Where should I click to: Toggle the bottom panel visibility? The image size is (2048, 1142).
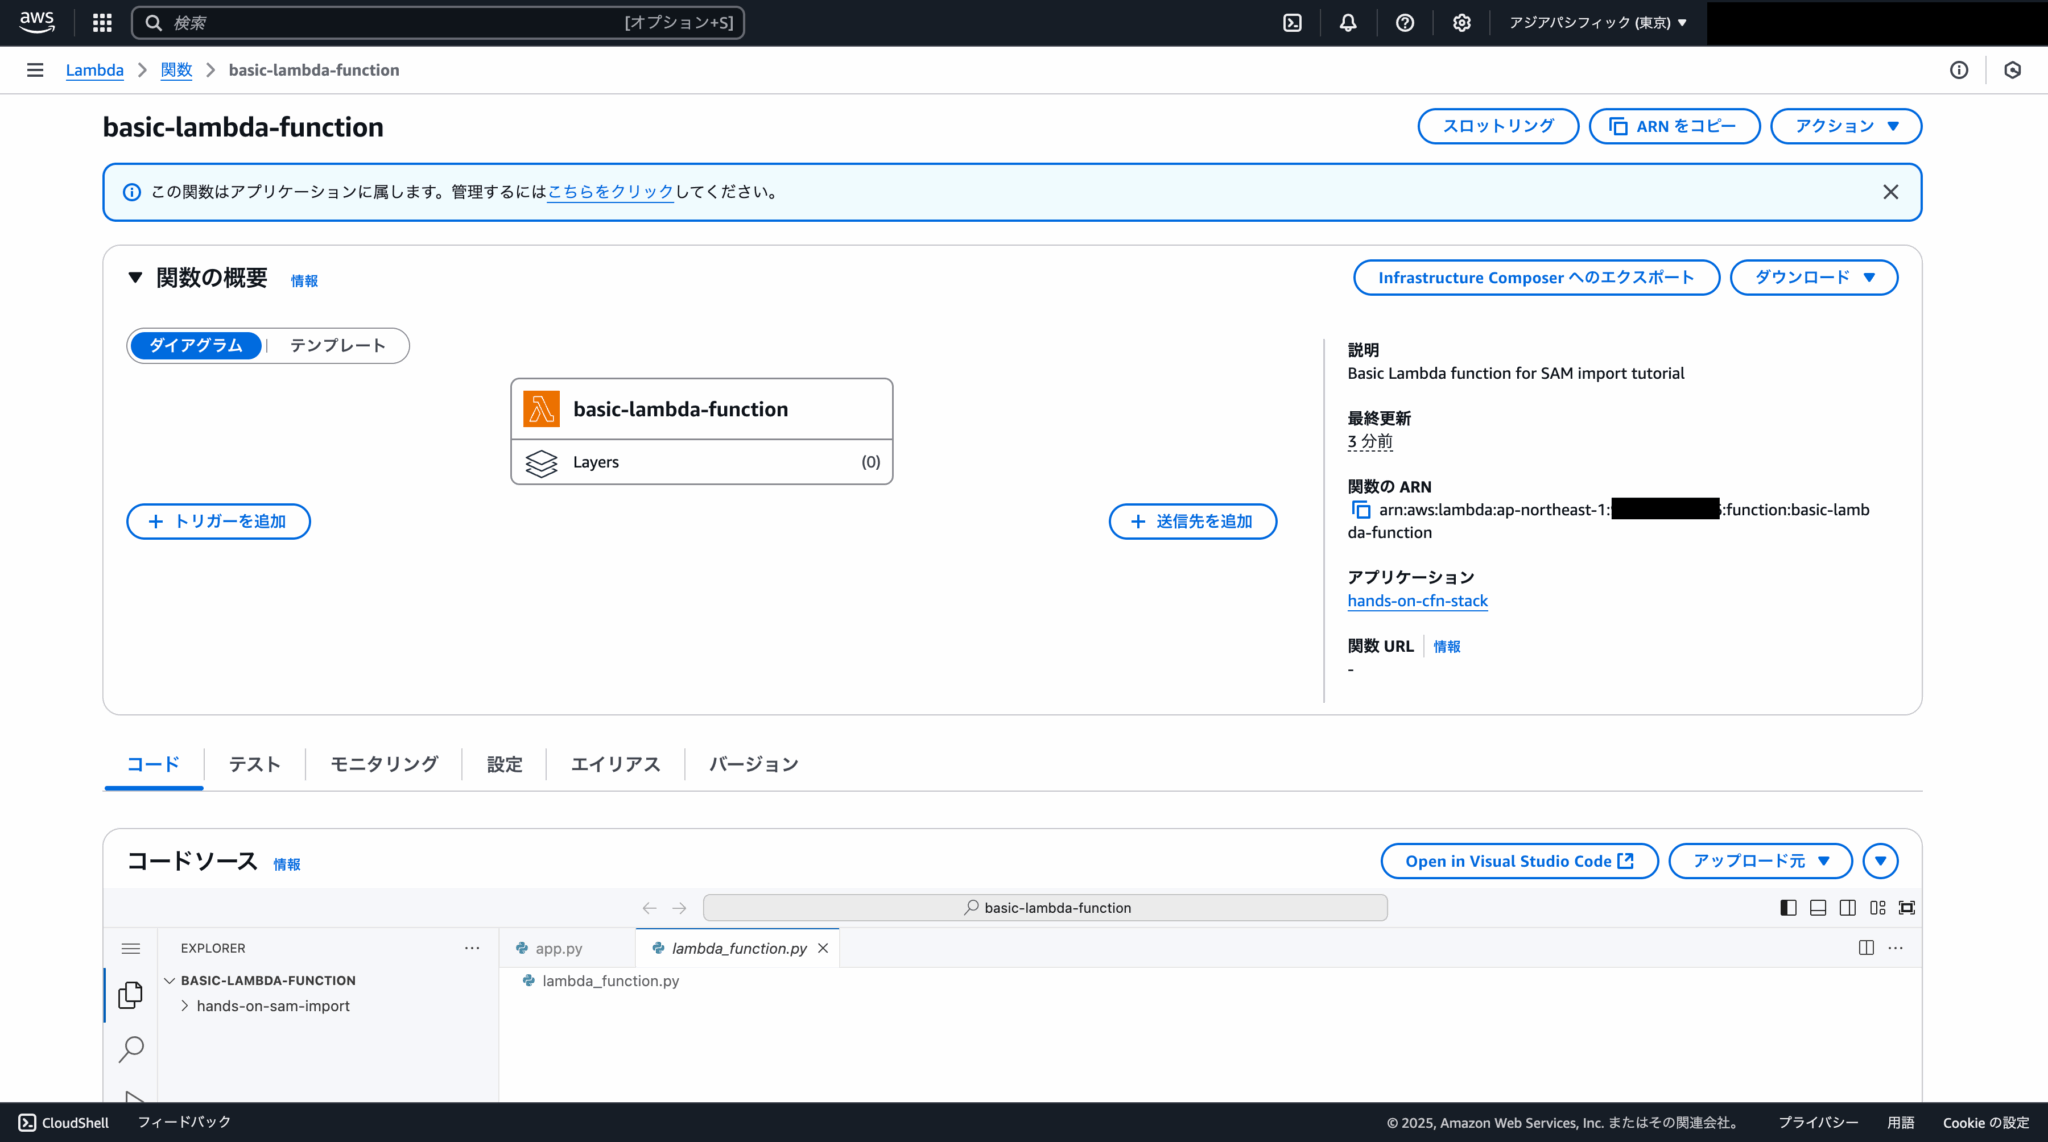pyautogui.click(x=1817, y=907)
